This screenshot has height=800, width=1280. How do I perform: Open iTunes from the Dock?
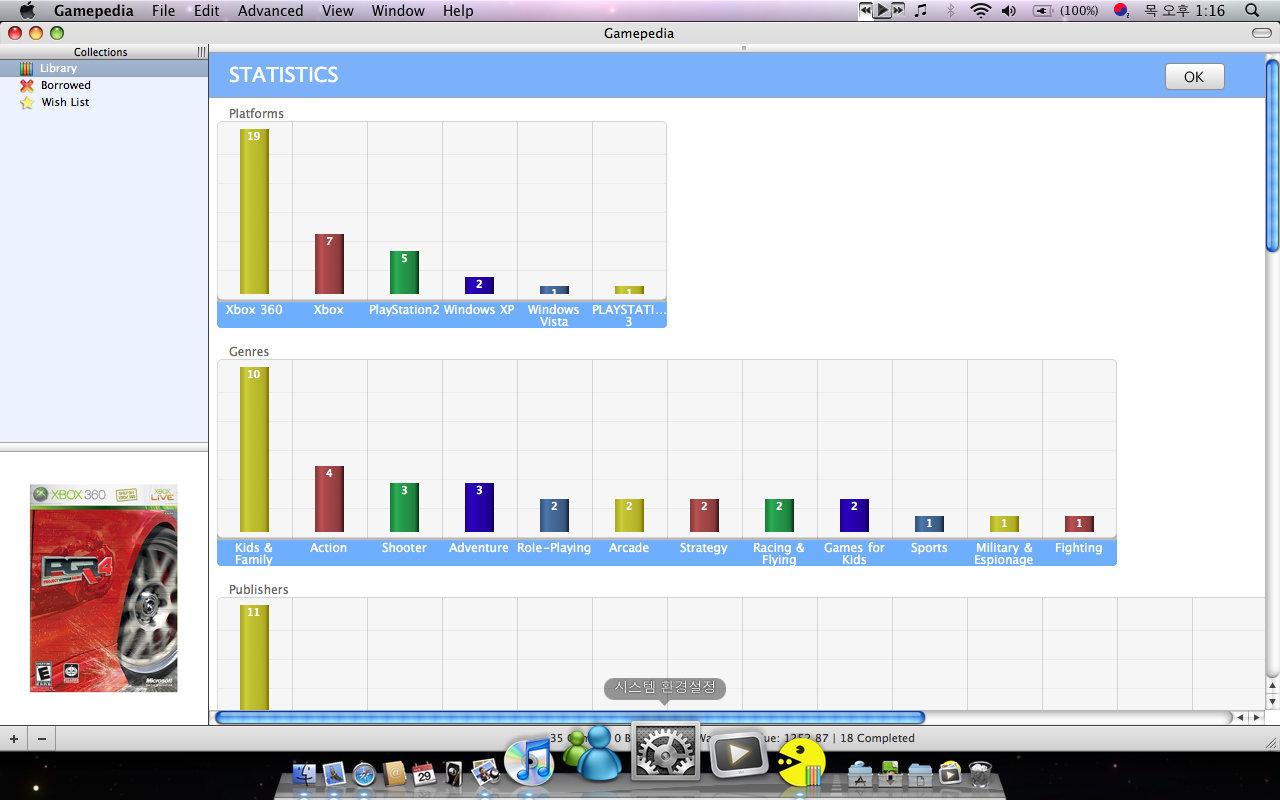(529, 761)
